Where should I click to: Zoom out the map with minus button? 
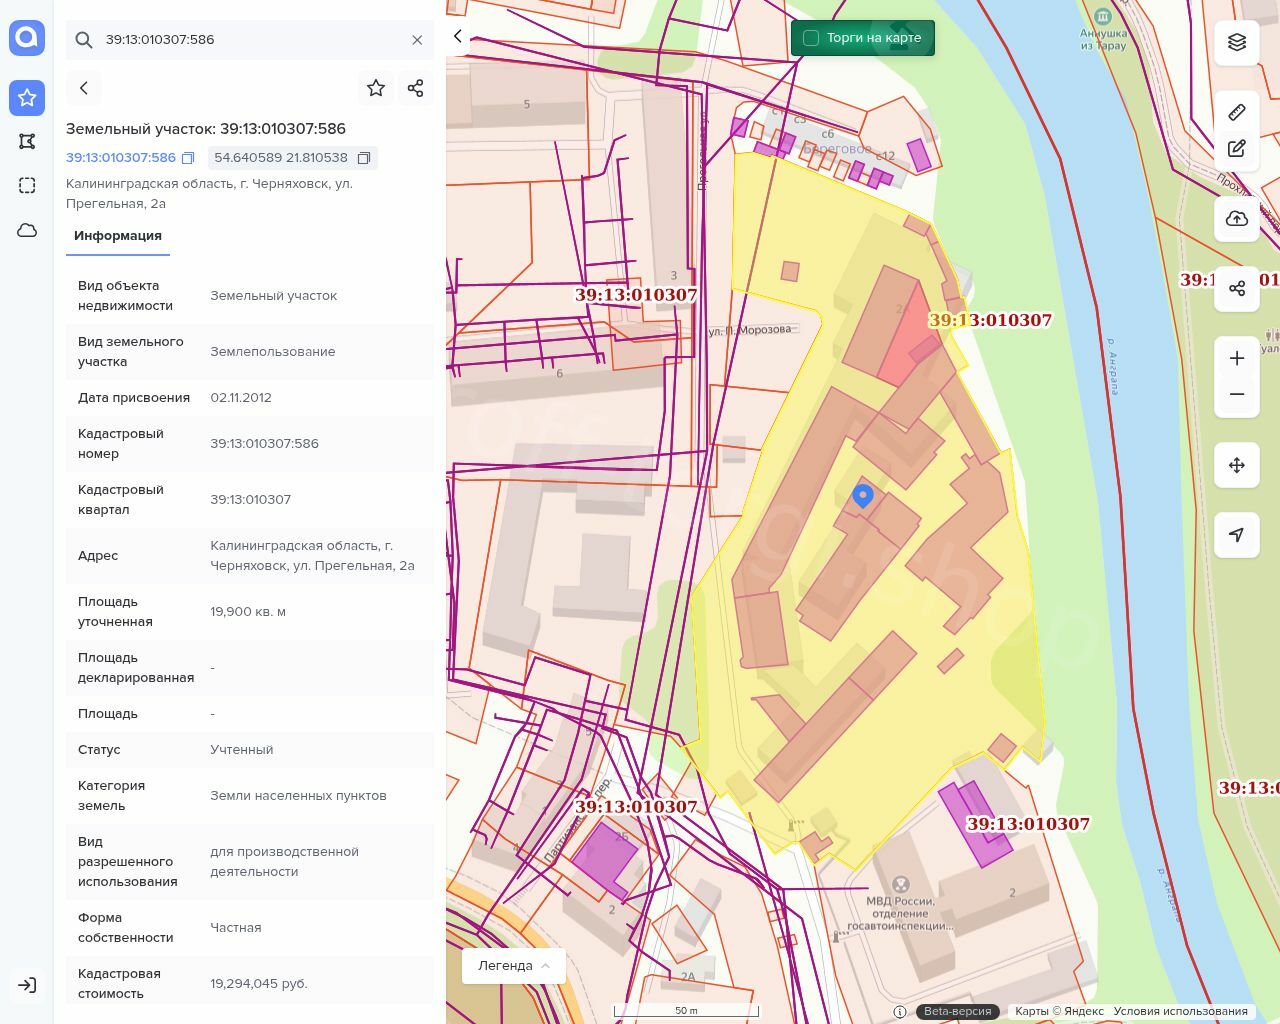[x=1237, y=394]
